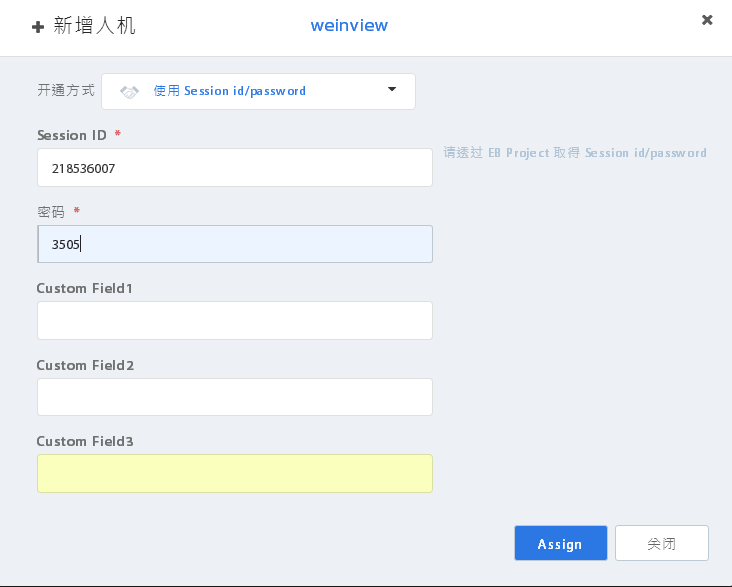732x587 pixels.
Task: Click the 关闭 button
Action: (x=662, y=543)
